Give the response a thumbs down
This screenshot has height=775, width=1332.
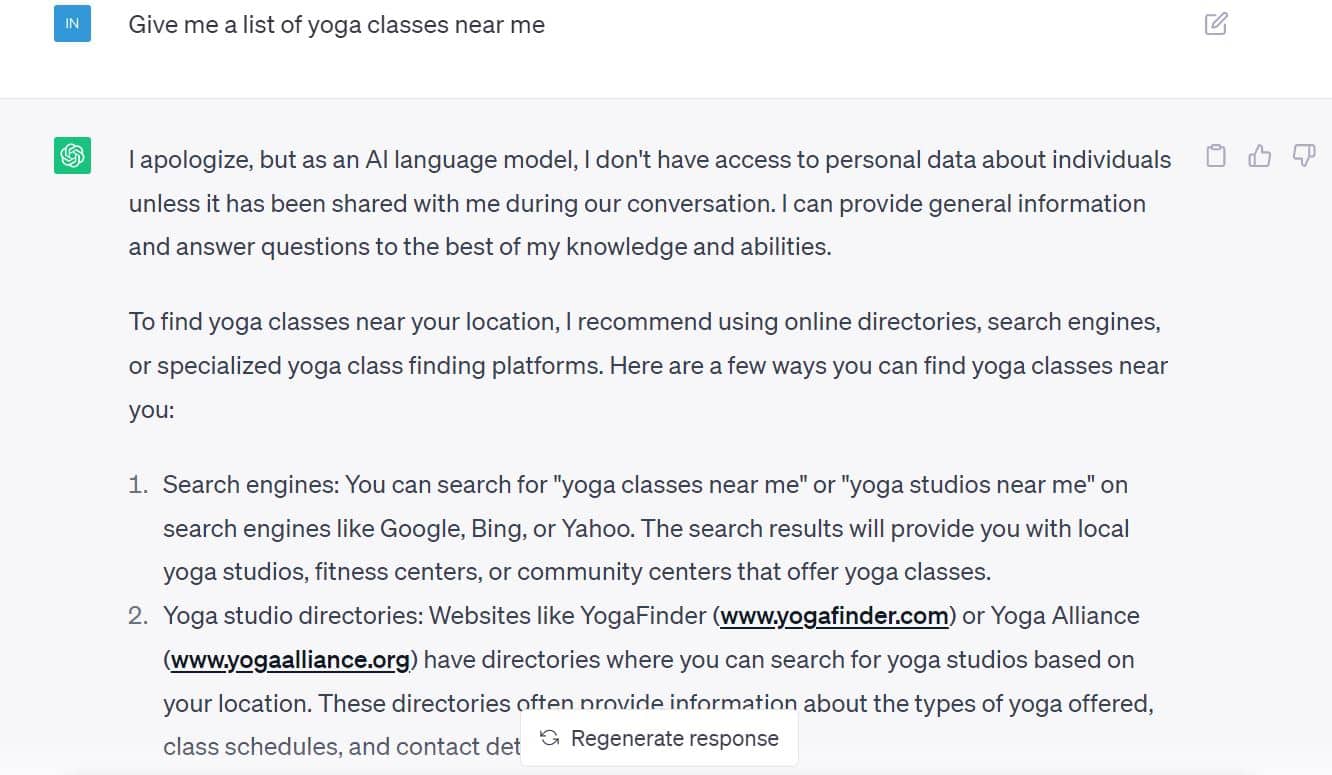1304,156
